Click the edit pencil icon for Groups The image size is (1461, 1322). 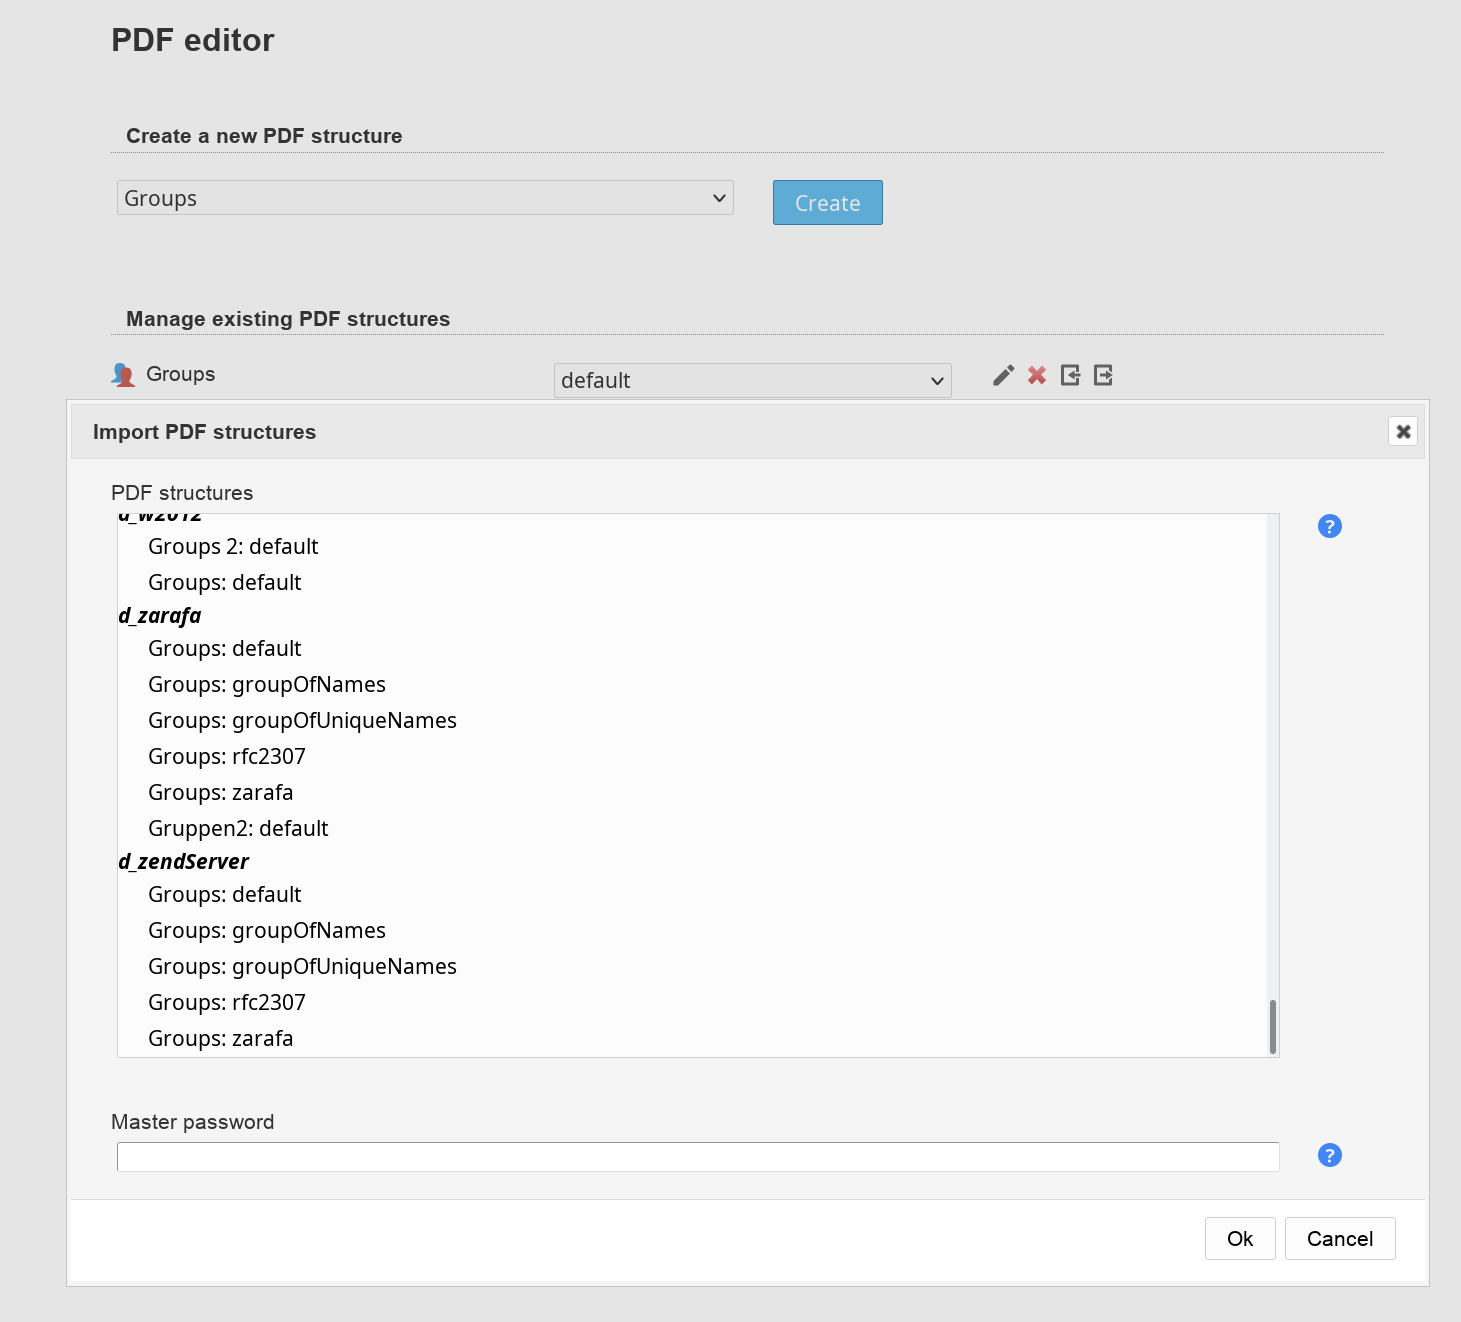(x=1003, y=375)
